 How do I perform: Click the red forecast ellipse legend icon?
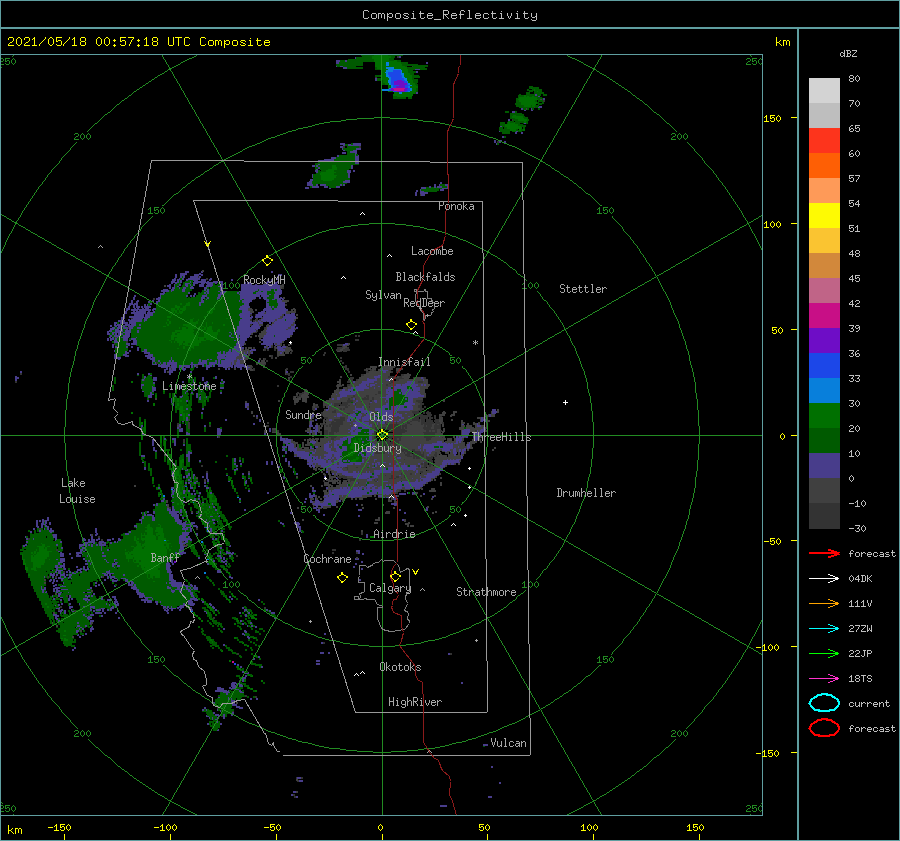[824, 728]
